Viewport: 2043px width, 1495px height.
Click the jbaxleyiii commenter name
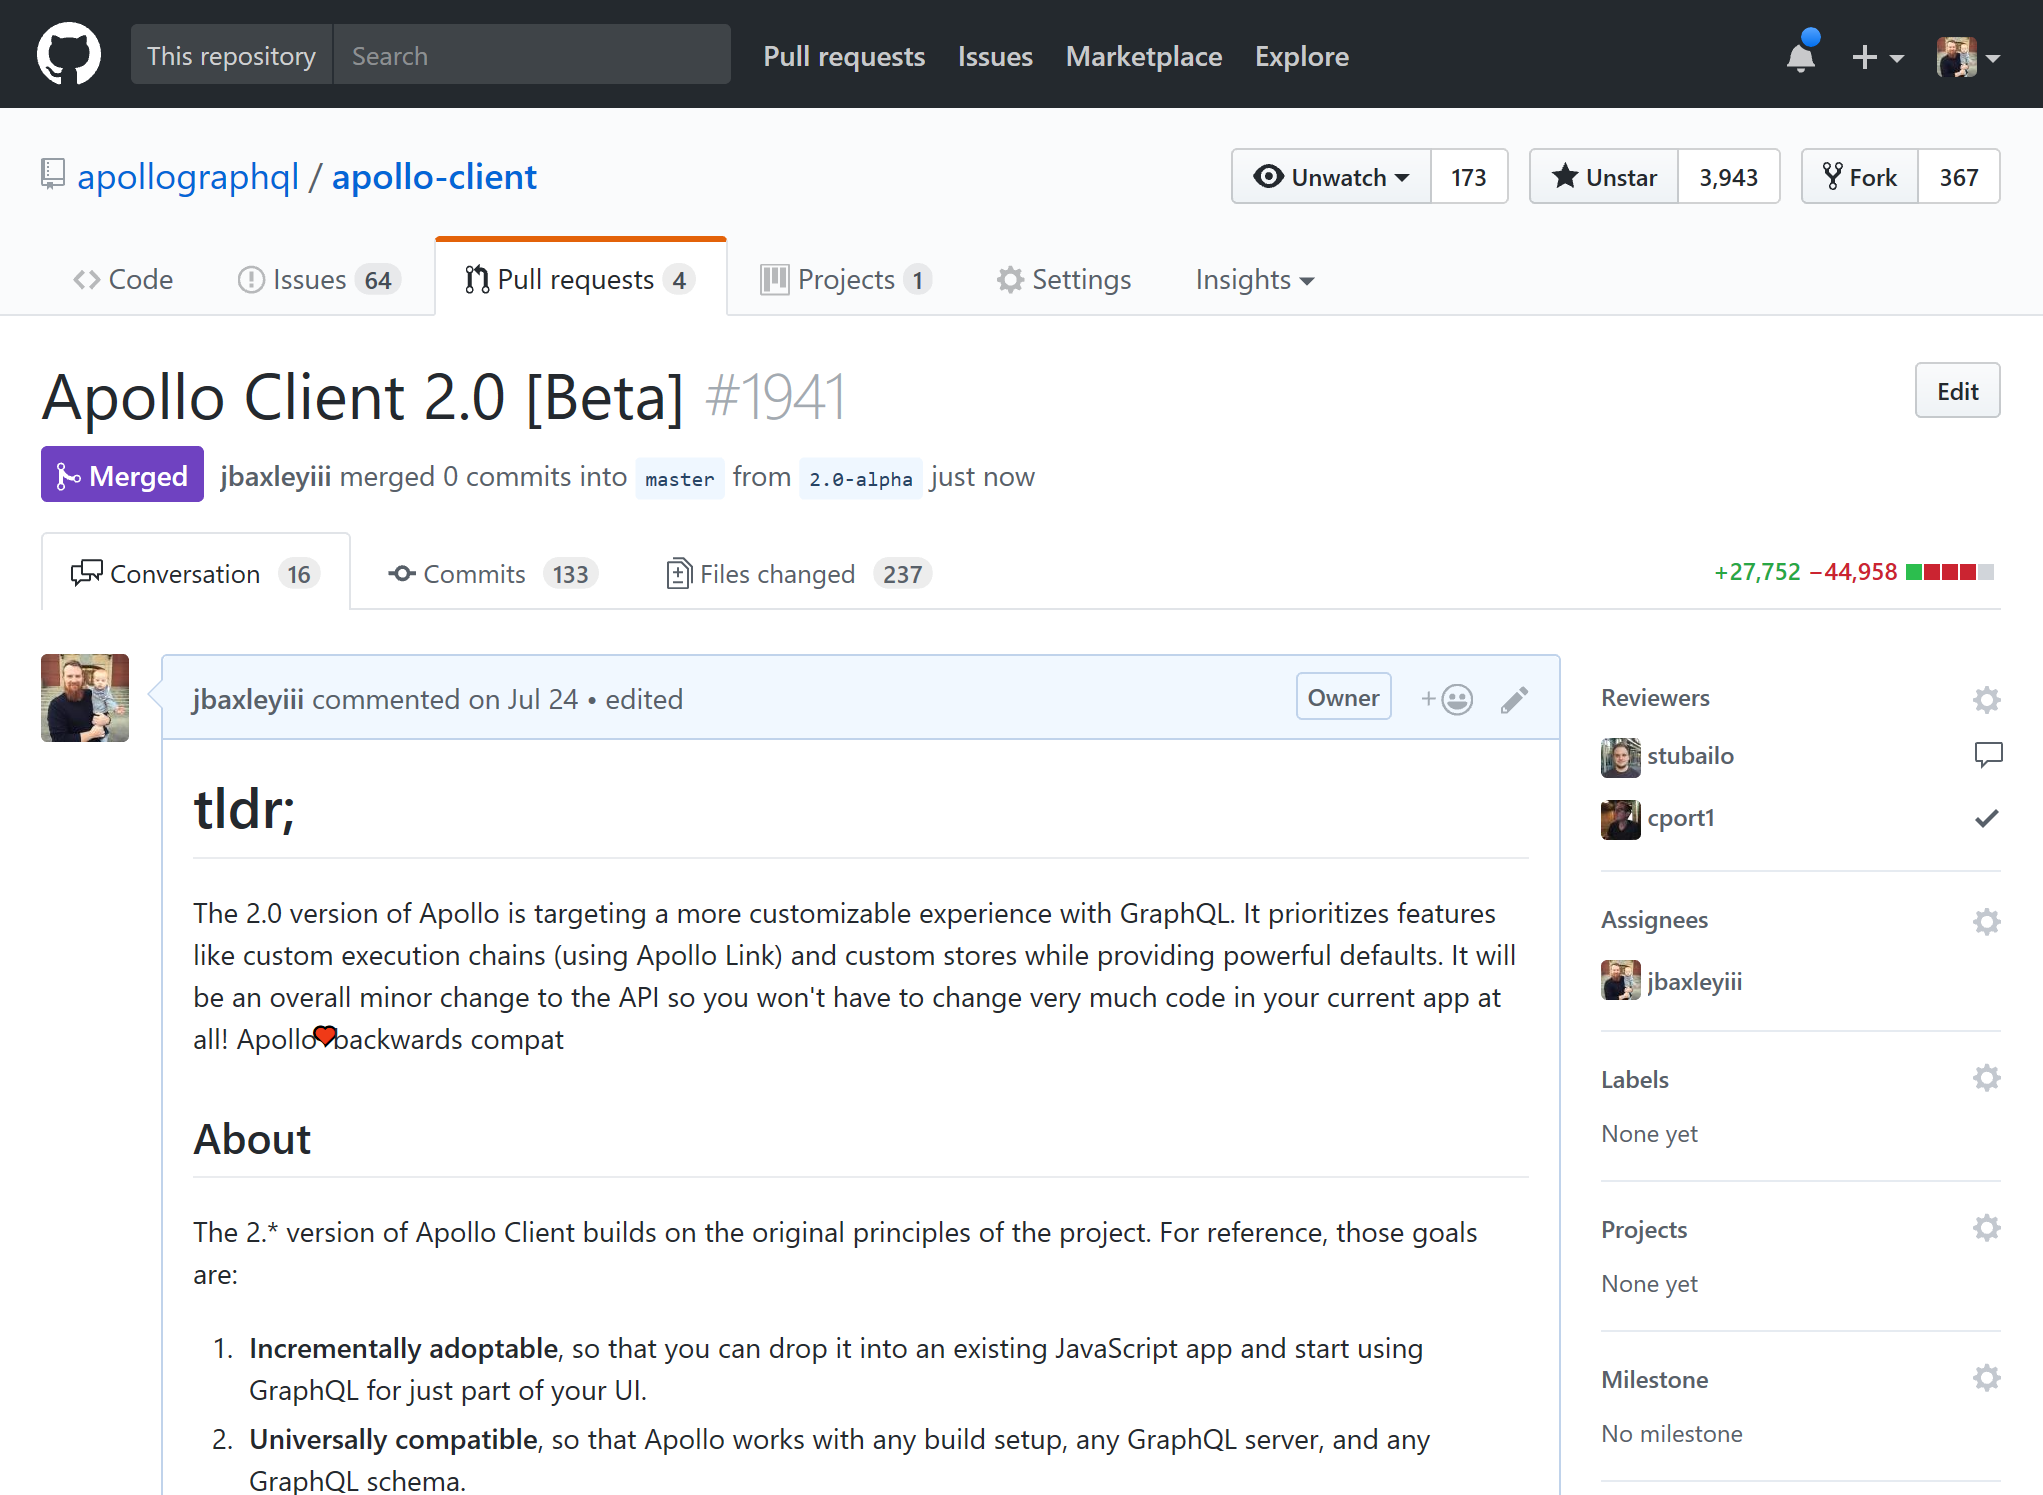pos(248,699)
